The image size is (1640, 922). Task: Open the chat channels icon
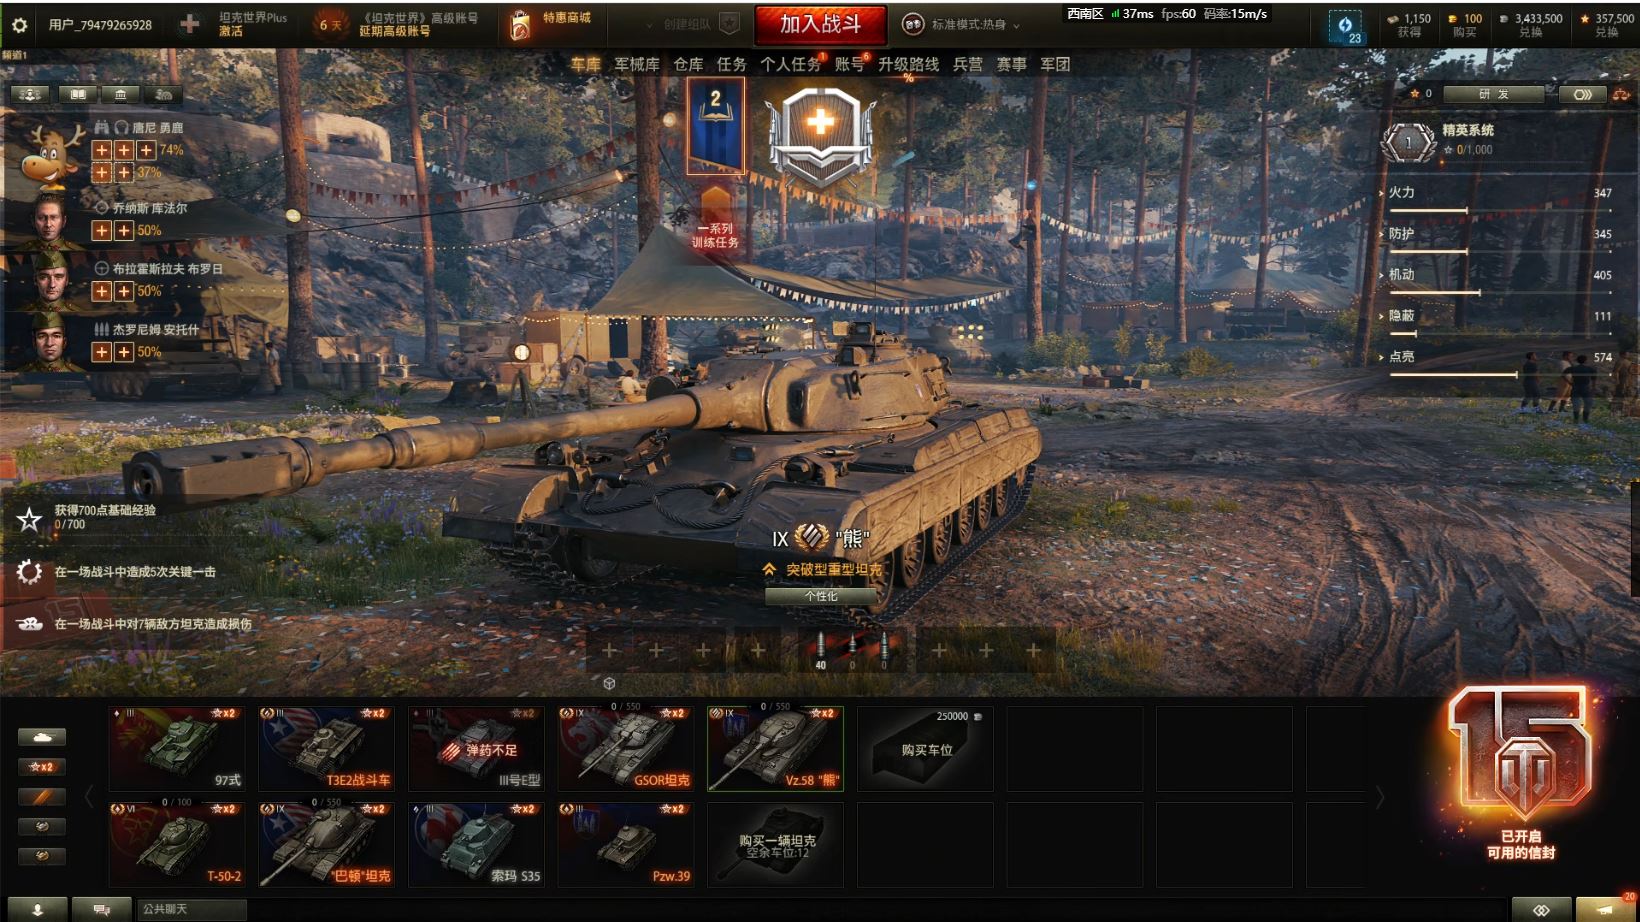coord(101,909)
